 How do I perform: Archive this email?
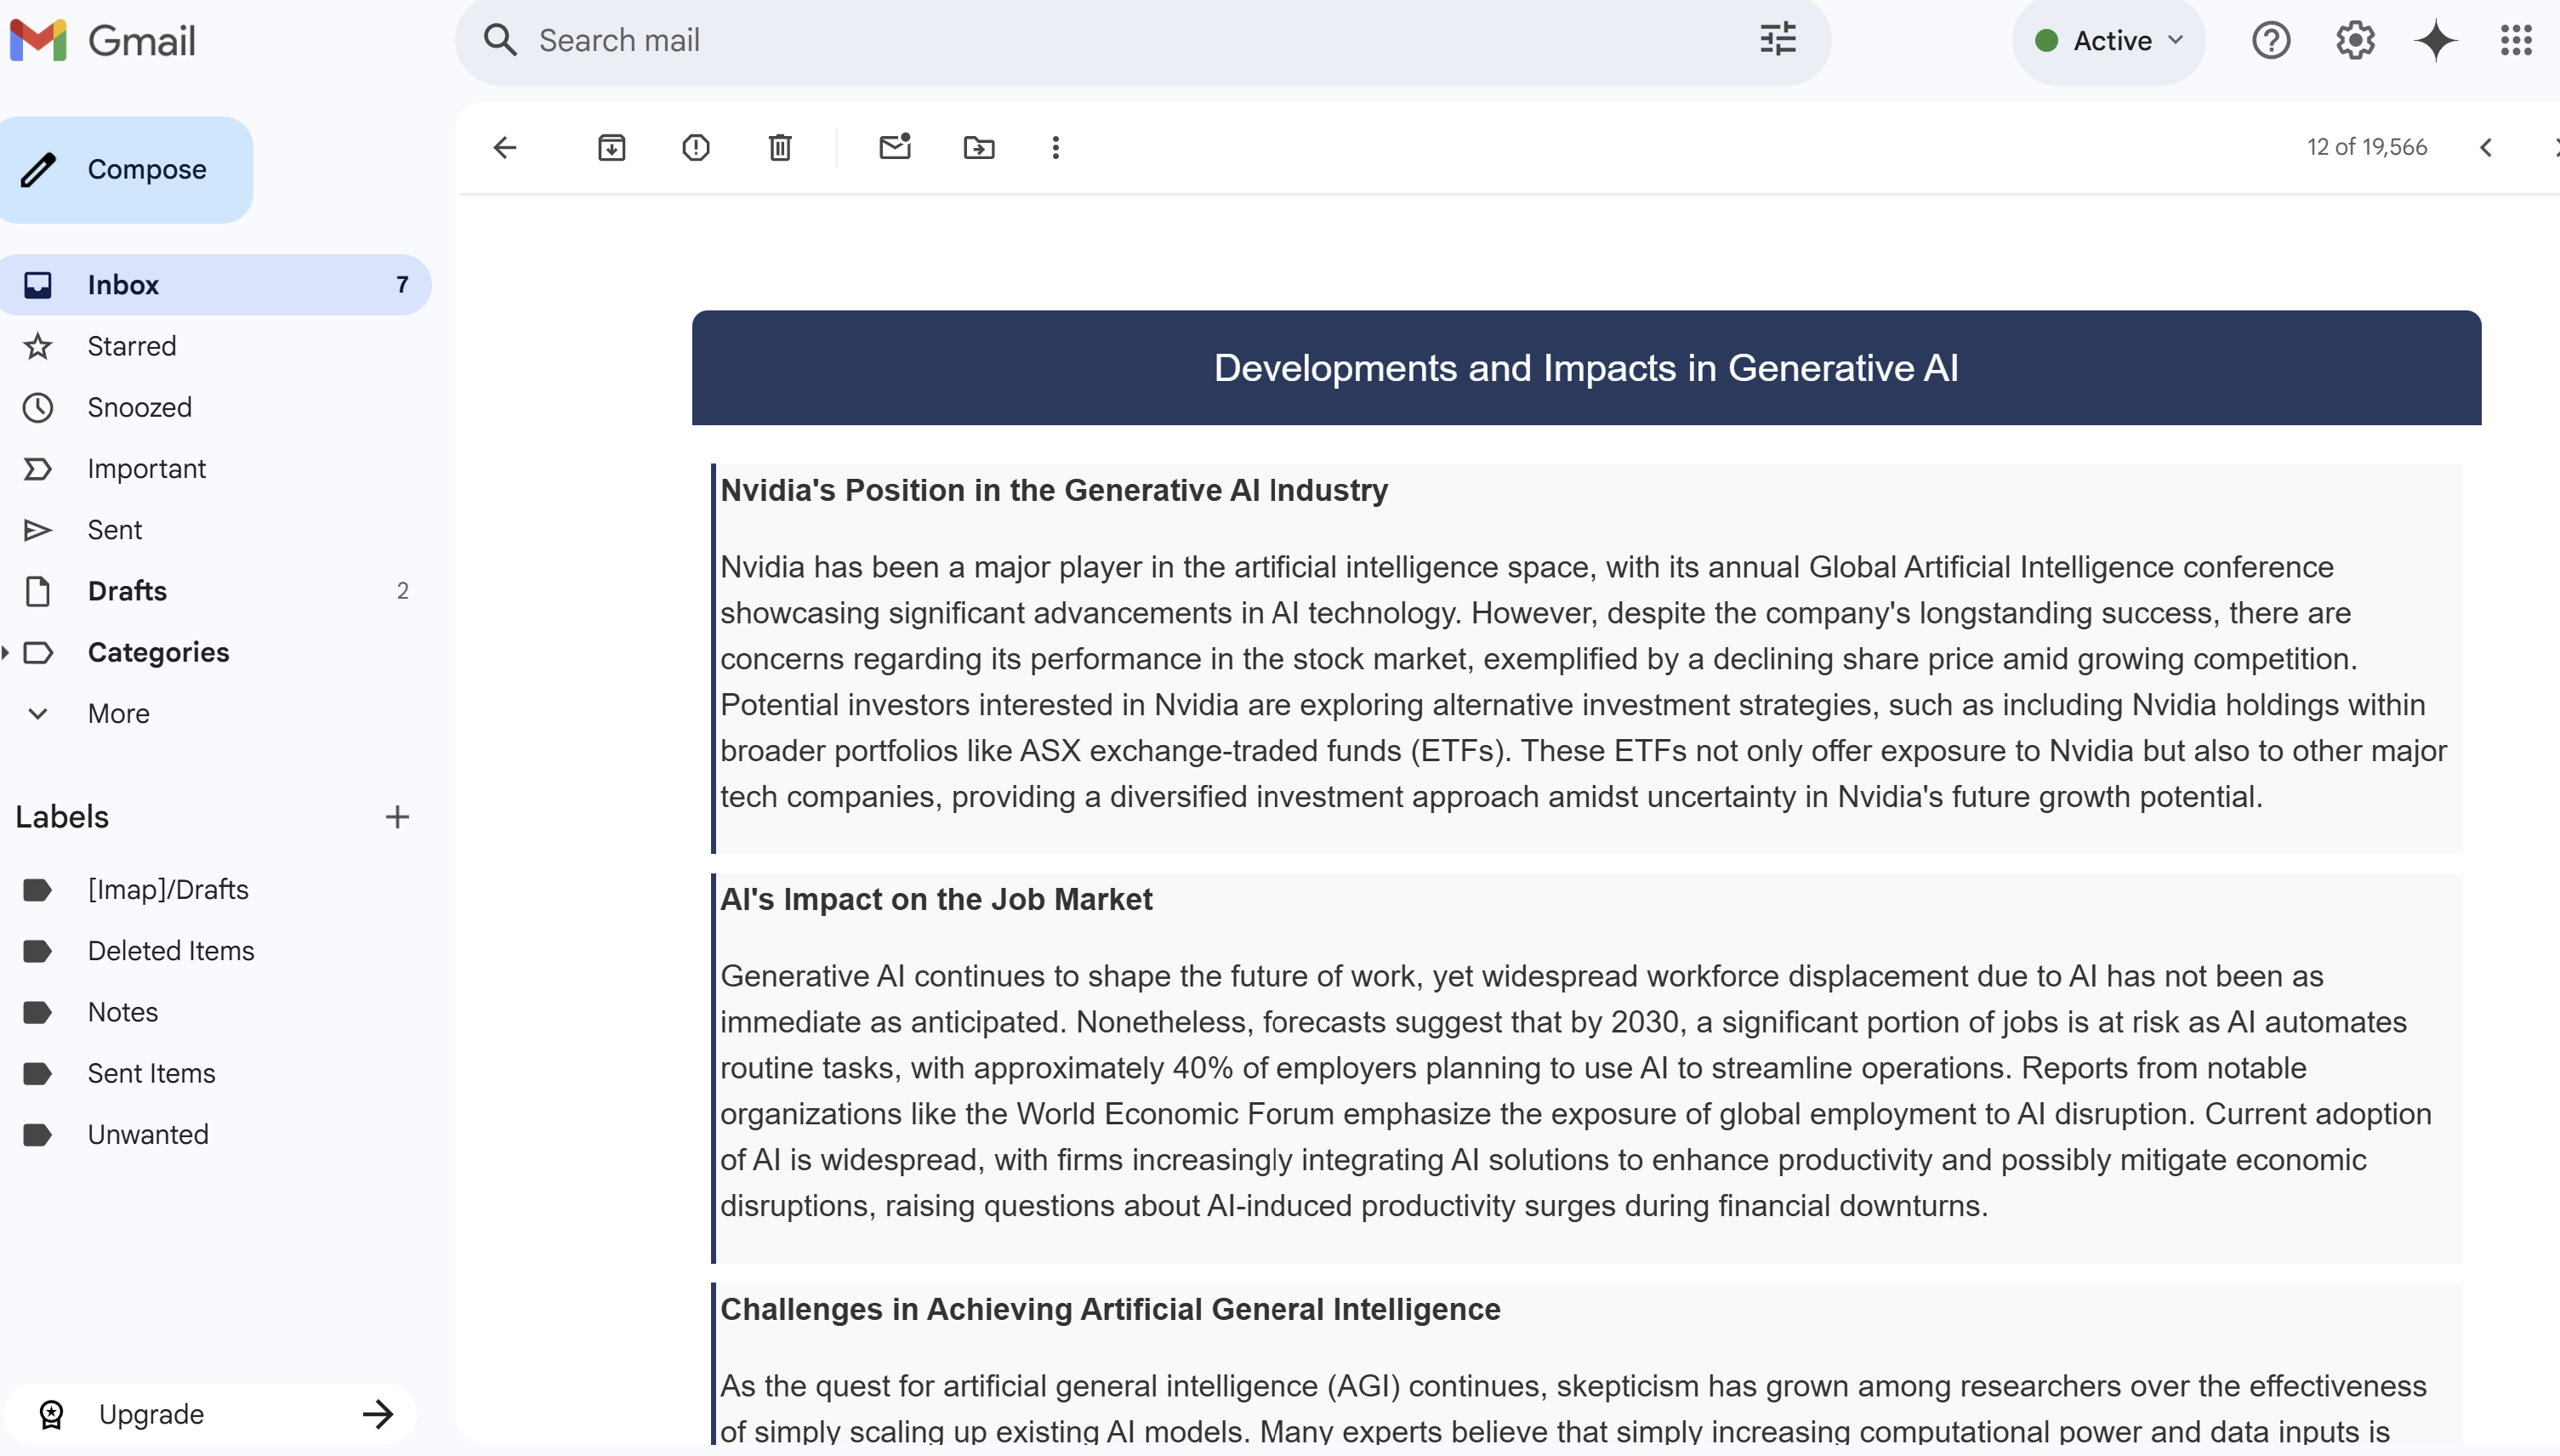(x=611, y=148)
